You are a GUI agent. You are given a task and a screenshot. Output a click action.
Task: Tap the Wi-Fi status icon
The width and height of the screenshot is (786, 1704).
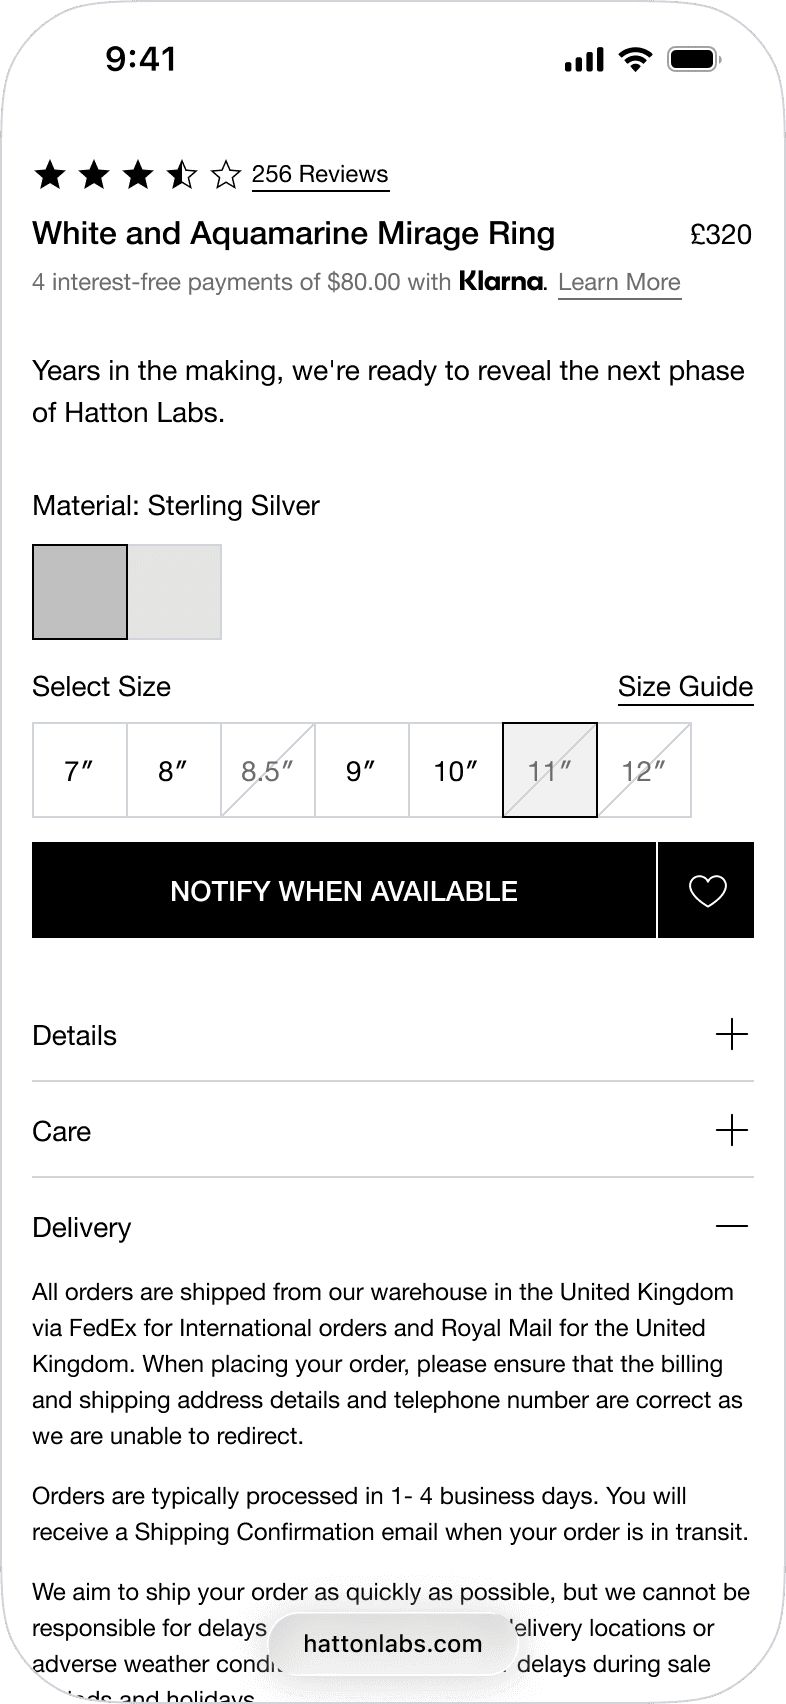coord(635,59)
